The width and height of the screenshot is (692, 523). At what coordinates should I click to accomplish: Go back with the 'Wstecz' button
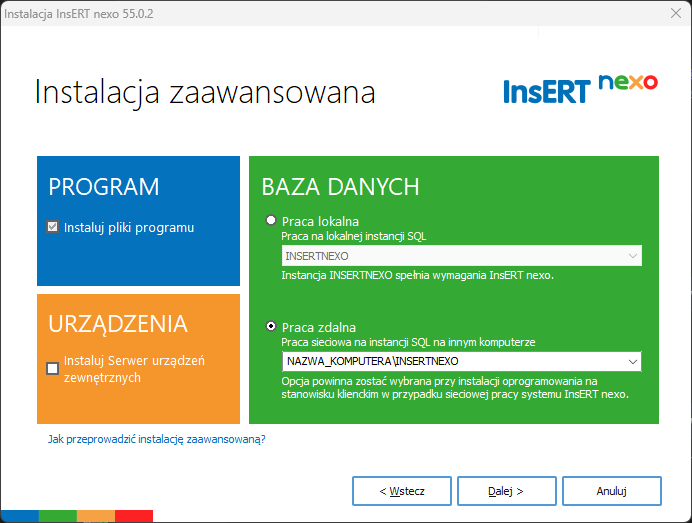(x=402, y=491)
